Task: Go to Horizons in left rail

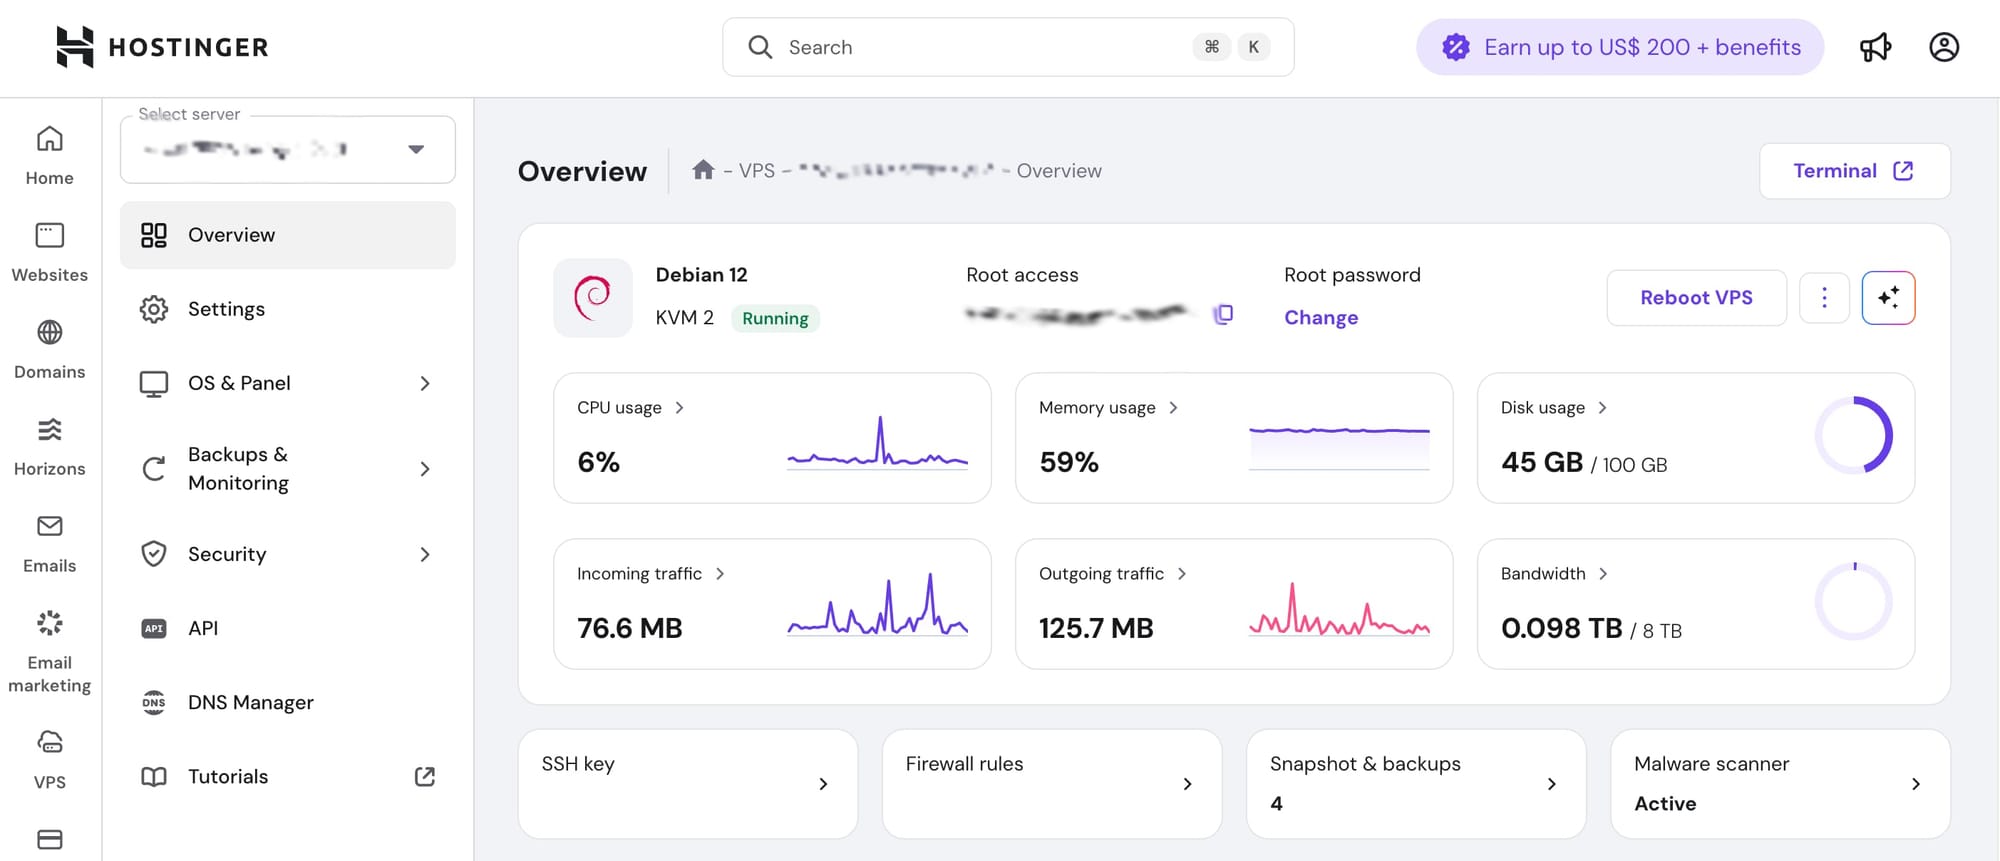Action: [x=49, y=446]
